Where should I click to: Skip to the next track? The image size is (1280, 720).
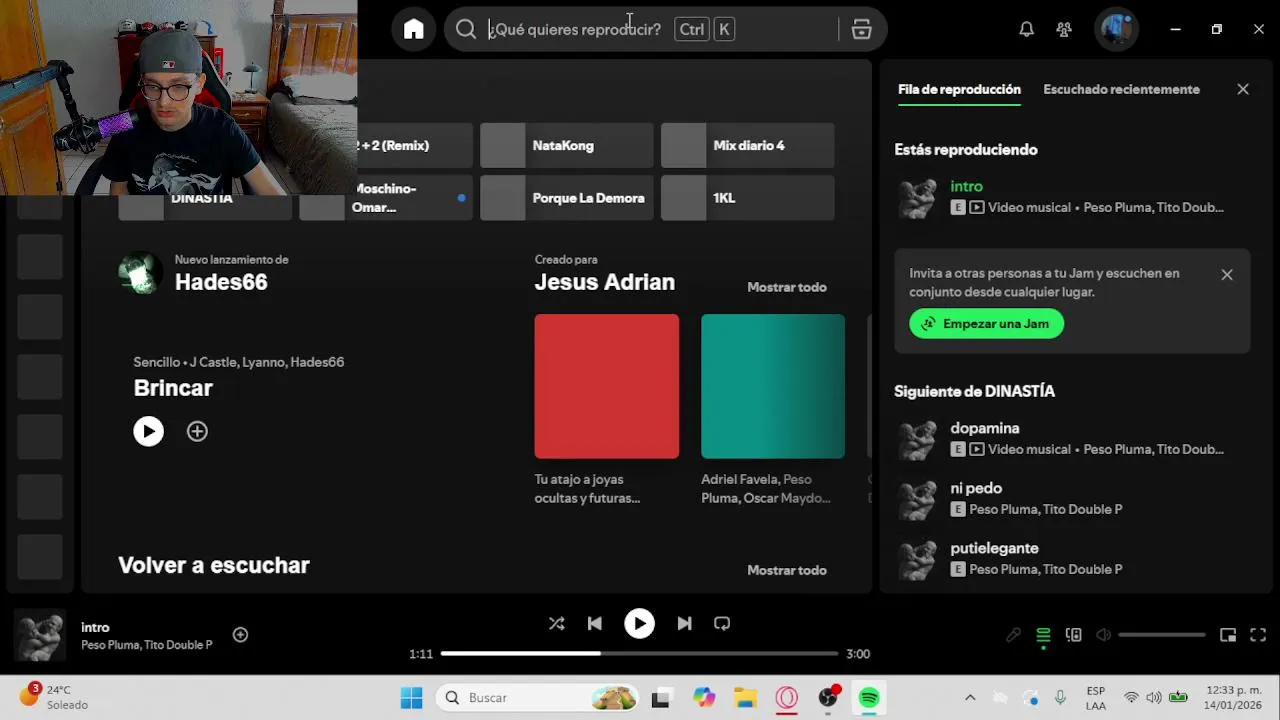(684, 623)
